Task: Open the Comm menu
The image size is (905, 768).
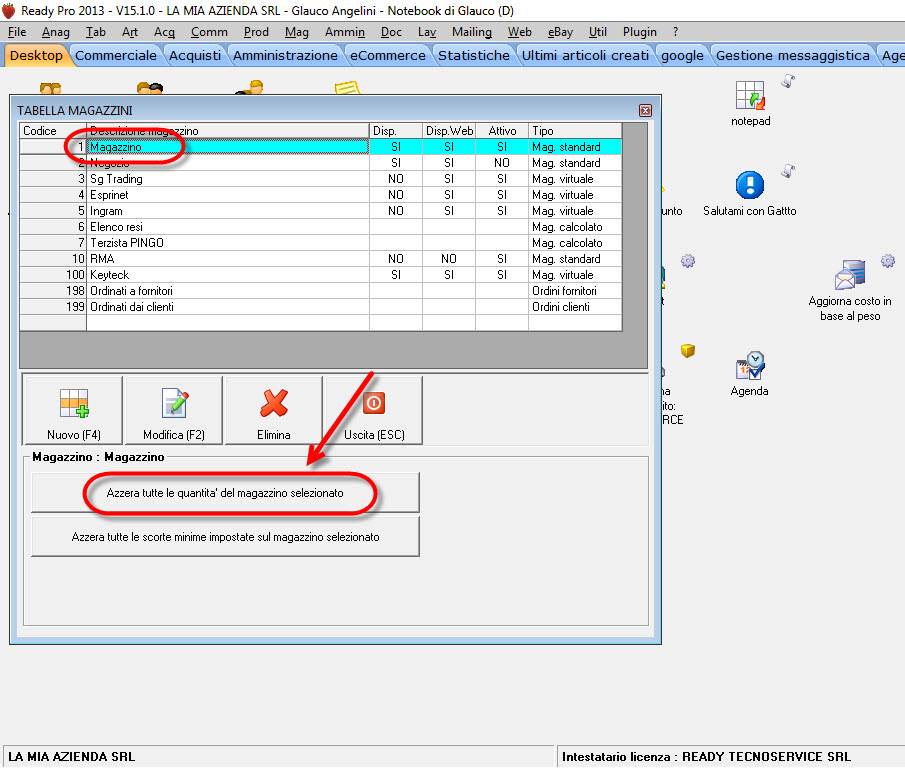Action: (209, 32)
